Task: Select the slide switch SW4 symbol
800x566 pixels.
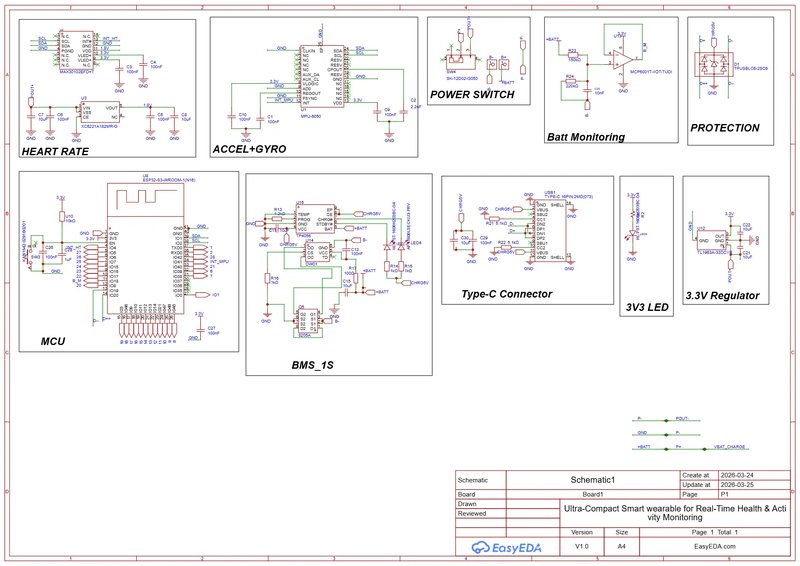Action: click(462, 61)
